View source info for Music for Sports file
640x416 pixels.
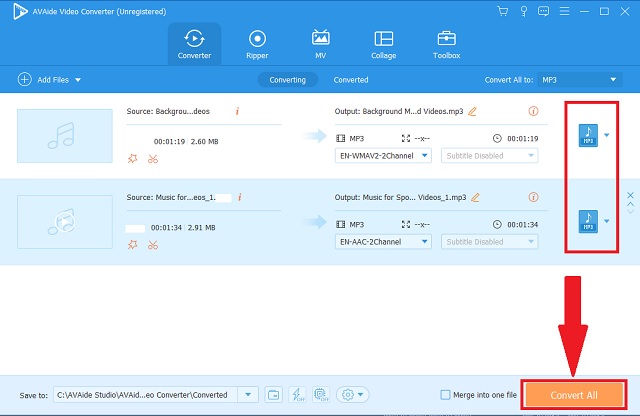(240, 197)
